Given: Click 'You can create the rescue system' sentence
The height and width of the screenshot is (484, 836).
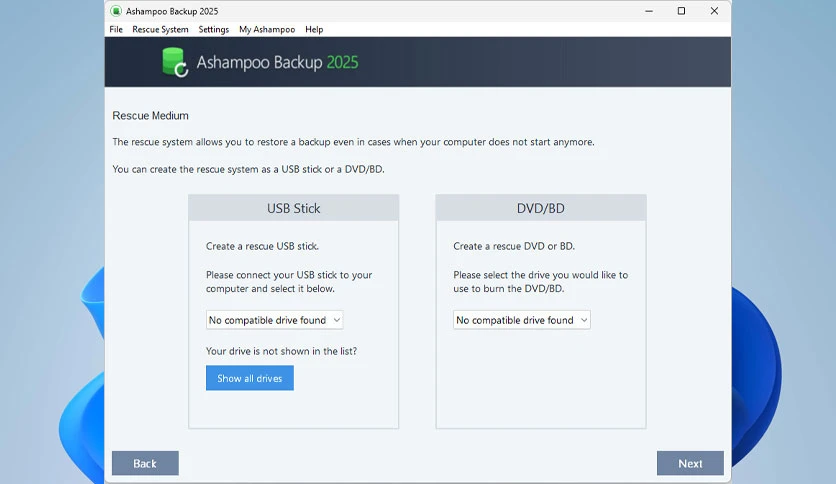Looking at the screenshot, I should click(x=248, y=169).
